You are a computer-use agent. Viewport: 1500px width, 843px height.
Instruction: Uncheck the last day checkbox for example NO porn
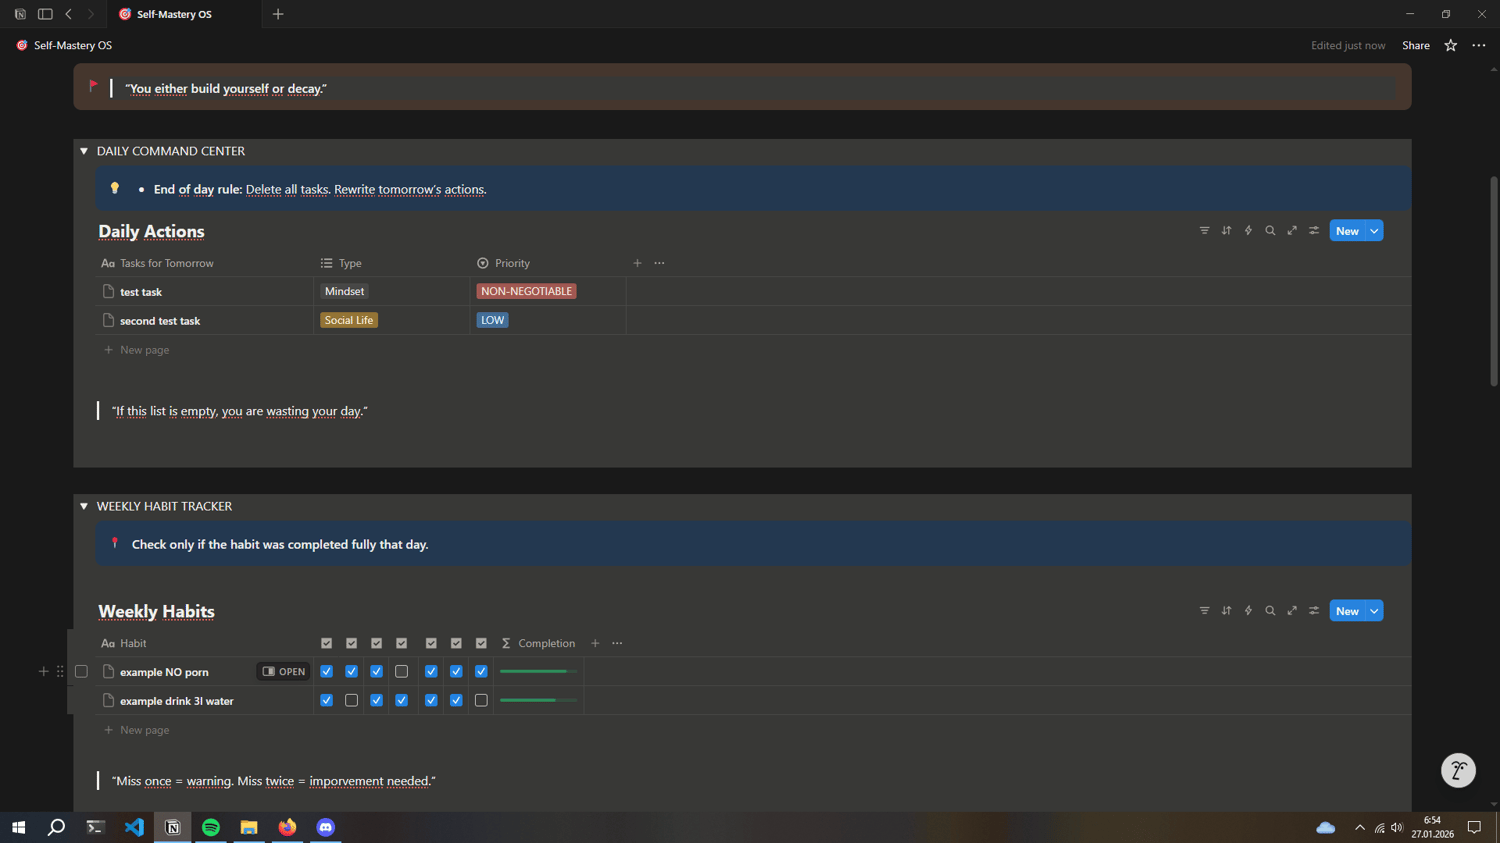pos(481,672)
